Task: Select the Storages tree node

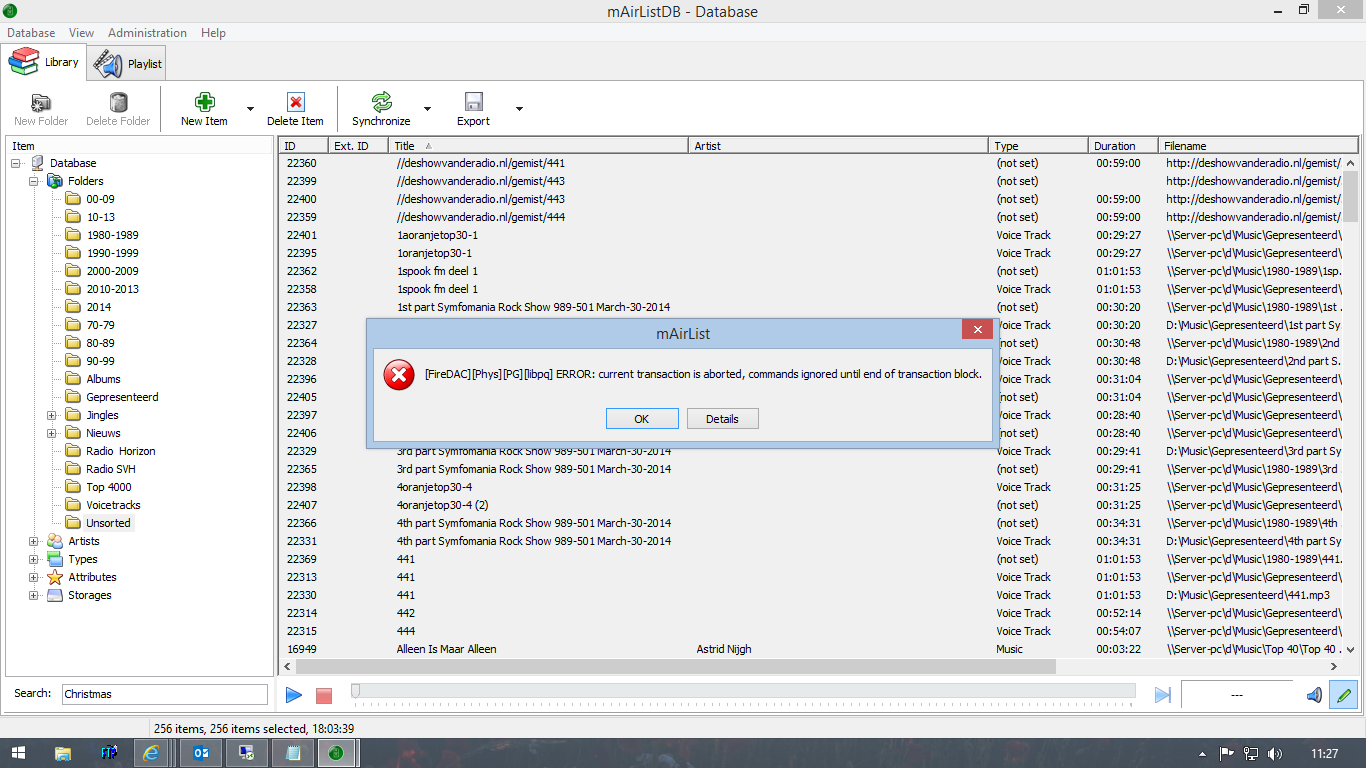Action: click(x=90, y=595)
